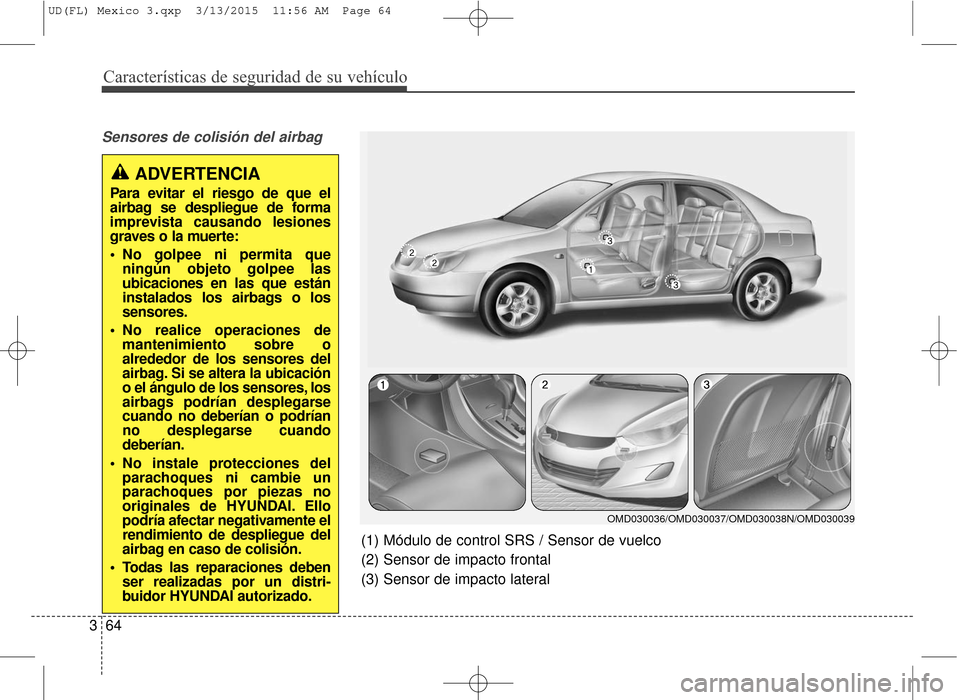Click the image code 'OMD030036/OMD030037/OMD030038N/OMD030039'

(730, 519)
